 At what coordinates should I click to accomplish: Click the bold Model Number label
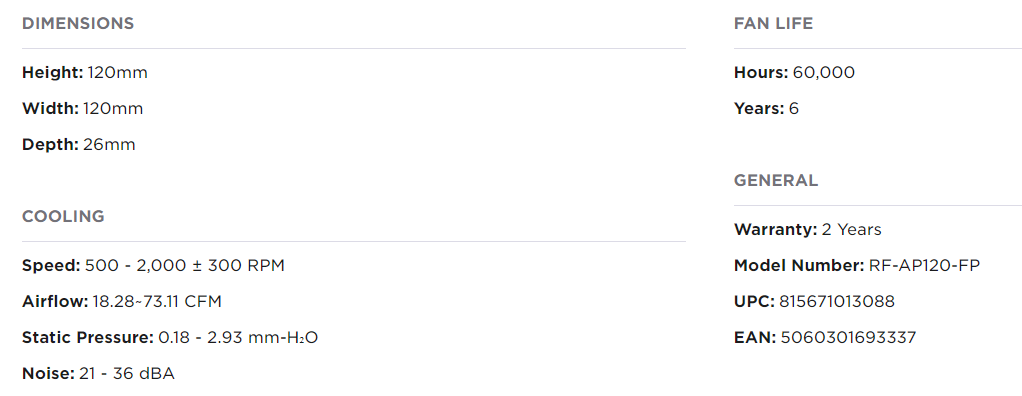tap(799, 266)
